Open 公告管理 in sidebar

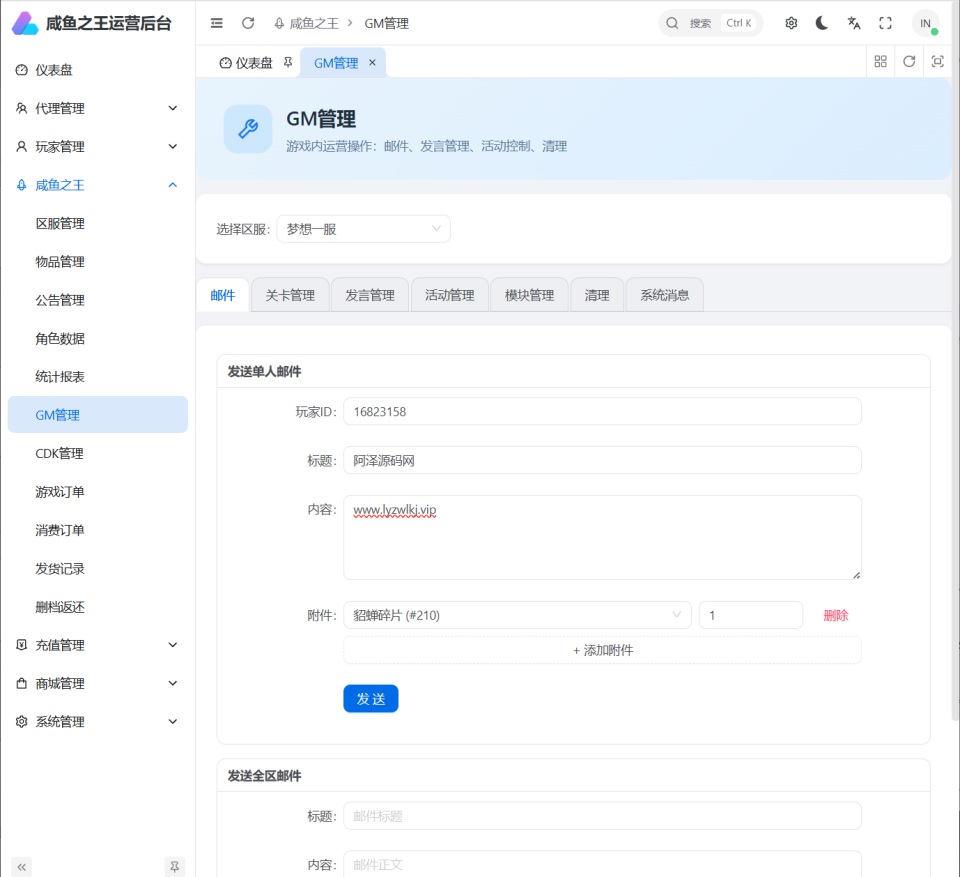98,300
